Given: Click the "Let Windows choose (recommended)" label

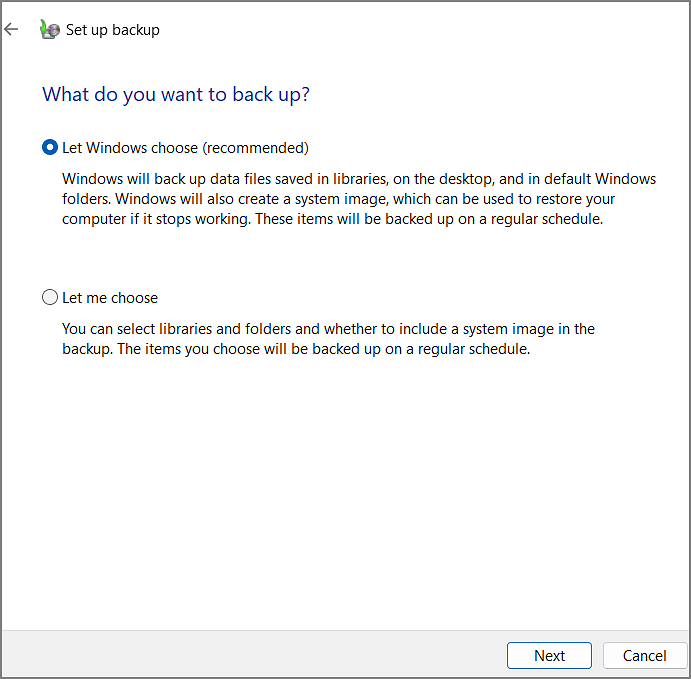Looking at the screenshot, I should coord(185,148).
